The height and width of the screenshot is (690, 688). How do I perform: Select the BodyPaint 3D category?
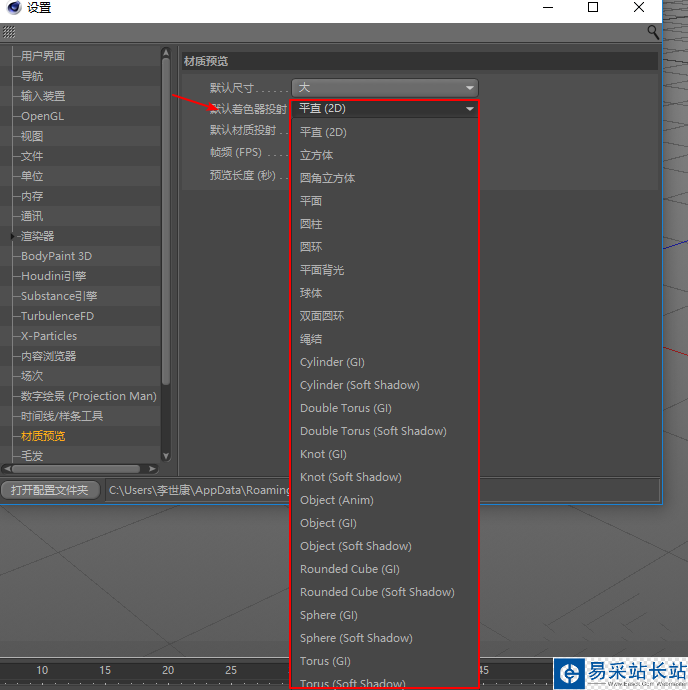click(56, 256)
